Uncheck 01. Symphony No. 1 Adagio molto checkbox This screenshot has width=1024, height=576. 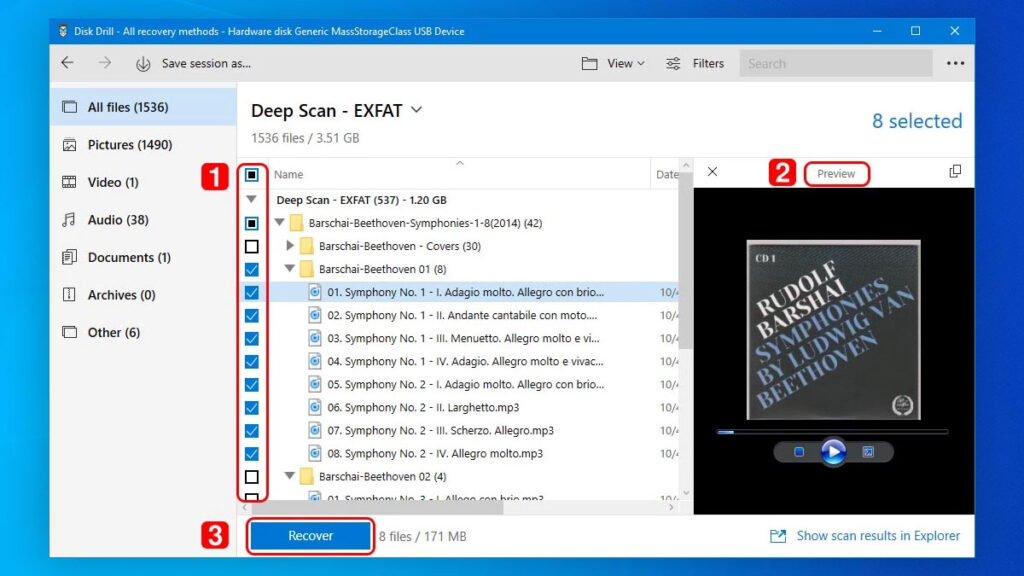[x=251, y=293]
